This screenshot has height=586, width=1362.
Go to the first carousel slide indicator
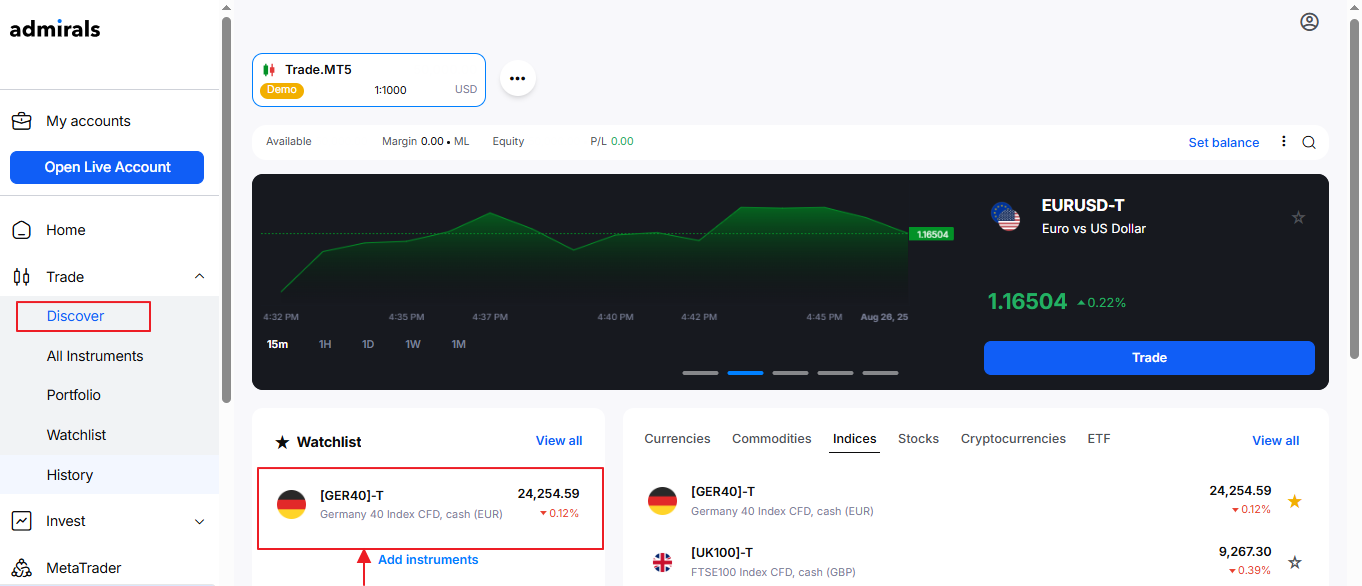pyautogui.click(x=700, y=373)
